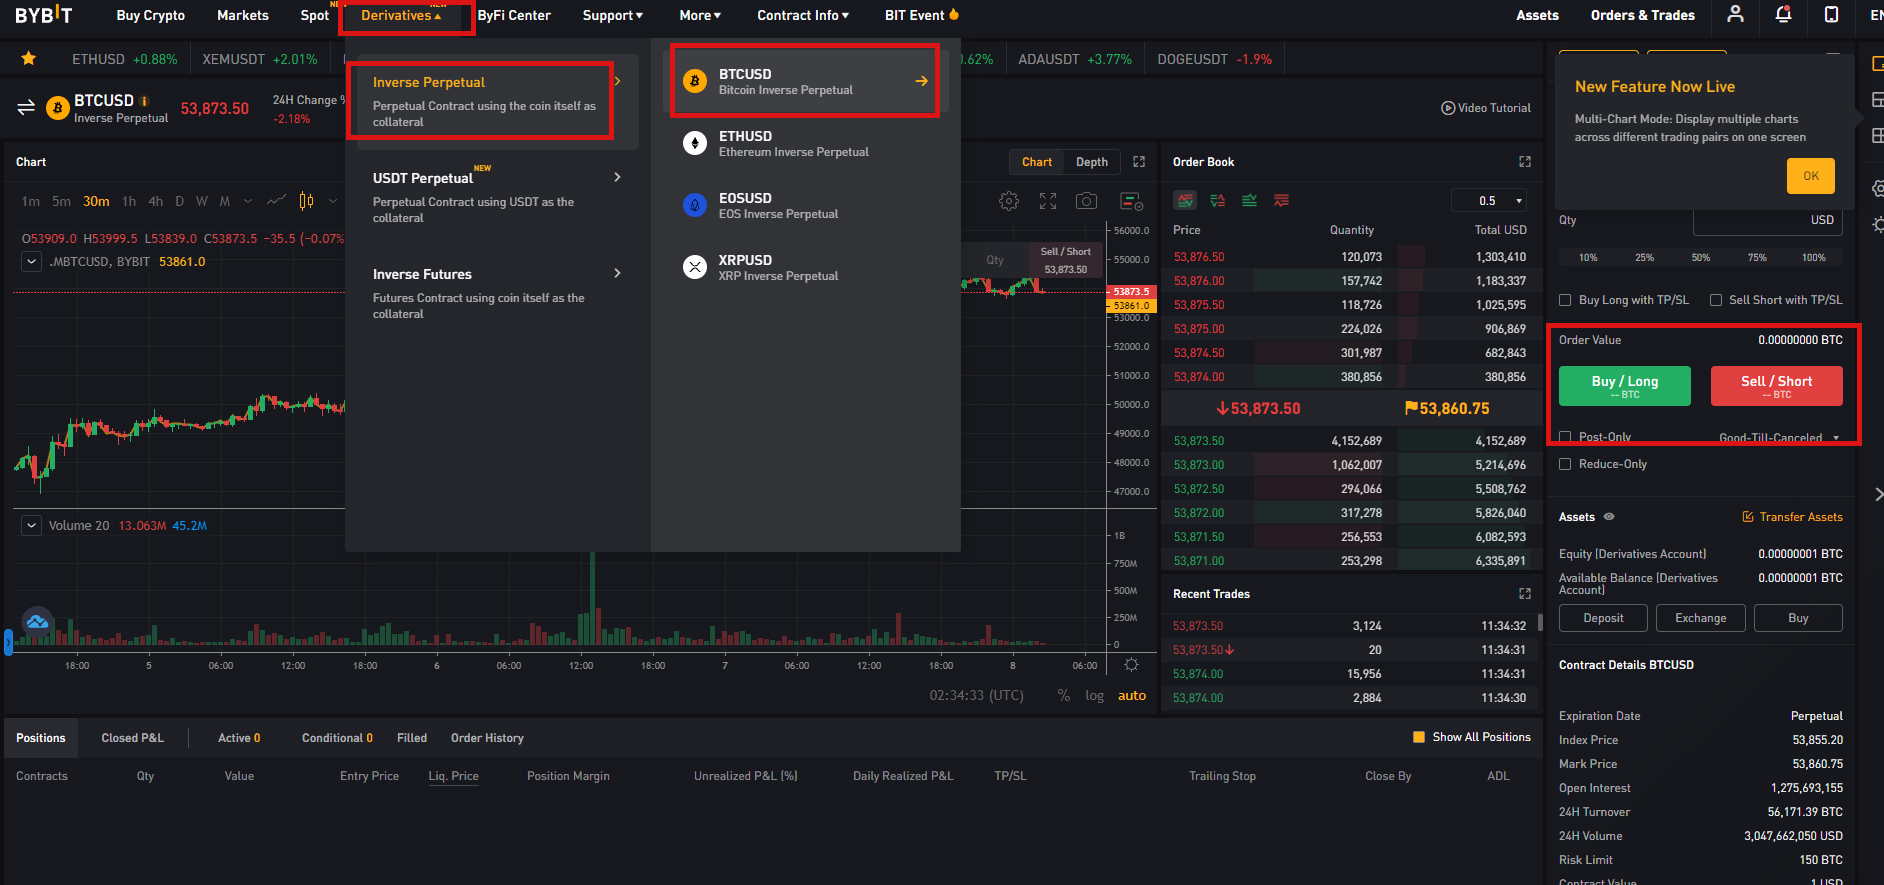
Task: Set order quantity to 50%
Action: click(x=1700, y=257)
